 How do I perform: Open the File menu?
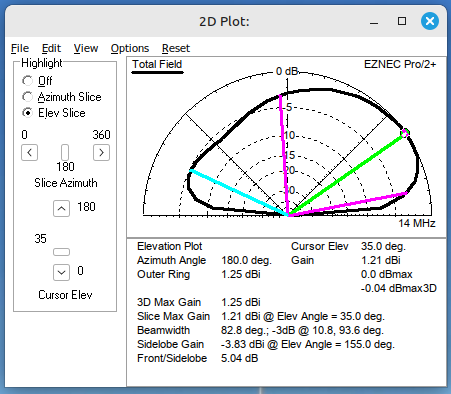click(x=20, y=48)
